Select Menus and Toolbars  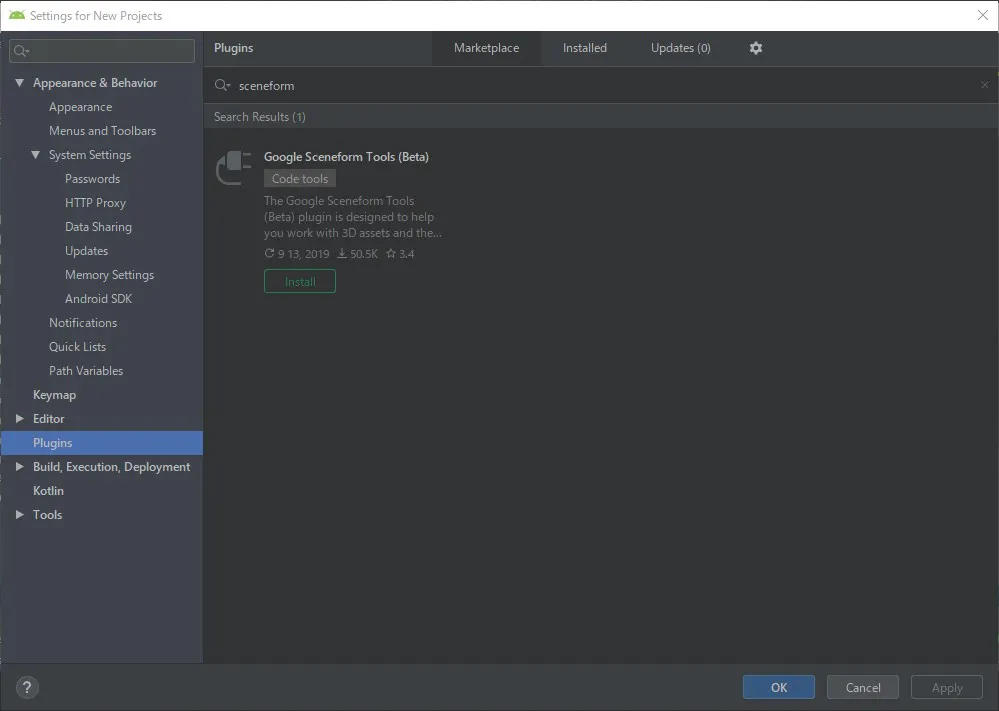coord(102,131)
